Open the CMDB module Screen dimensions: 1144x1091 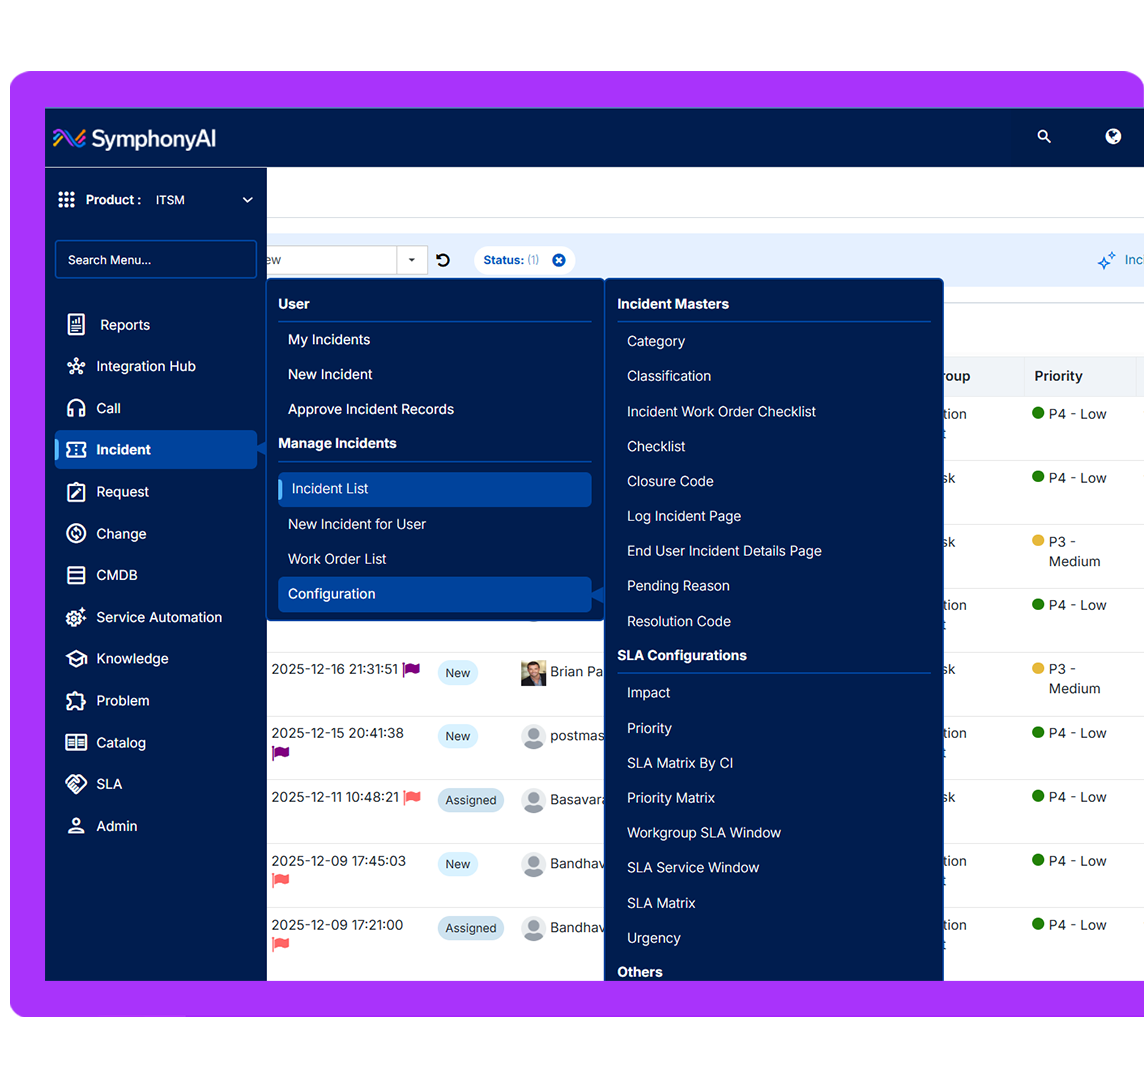[x=116, y=575]
